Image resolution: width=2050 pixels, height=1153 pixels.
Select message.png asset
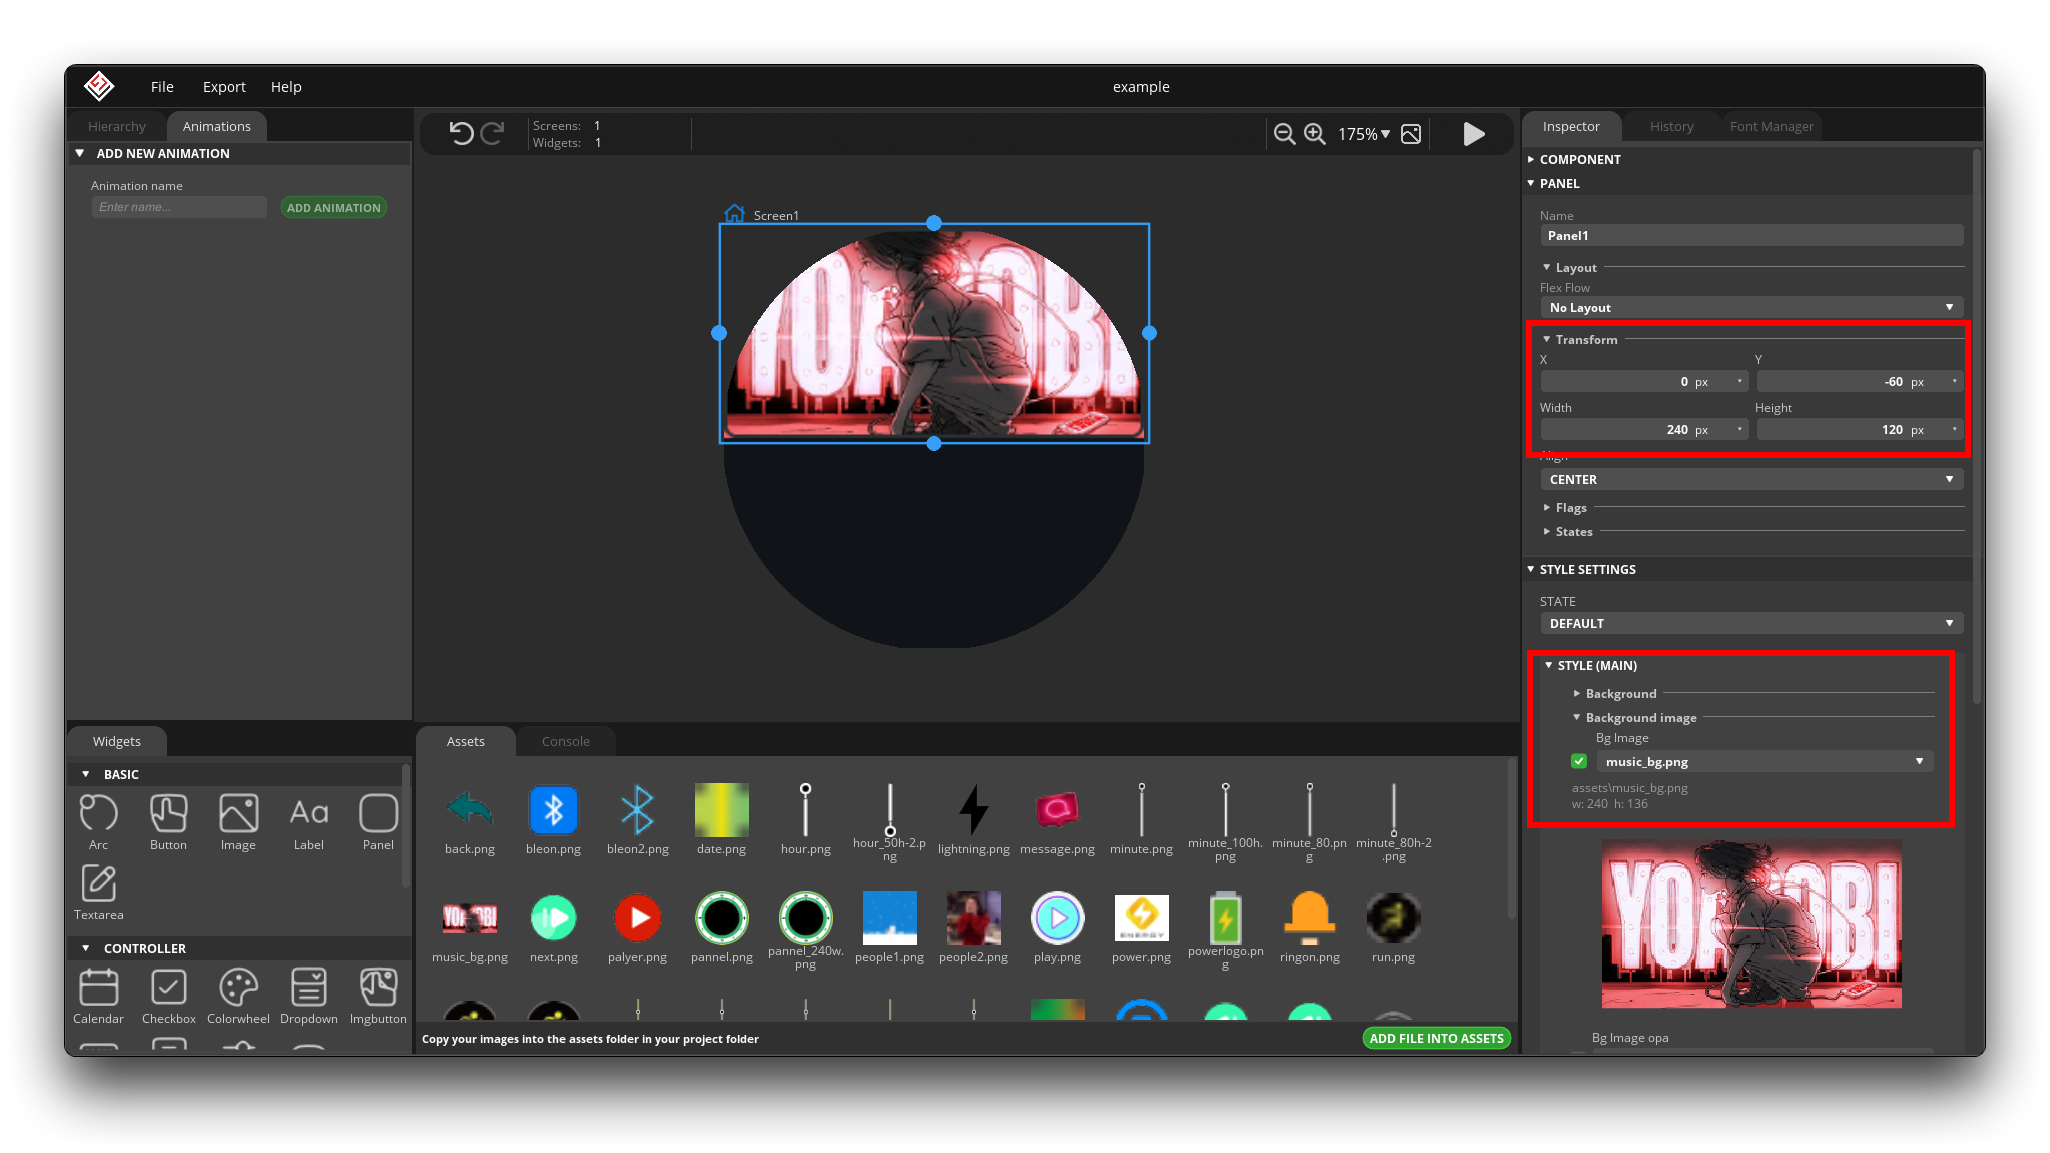click(1057, 820)
